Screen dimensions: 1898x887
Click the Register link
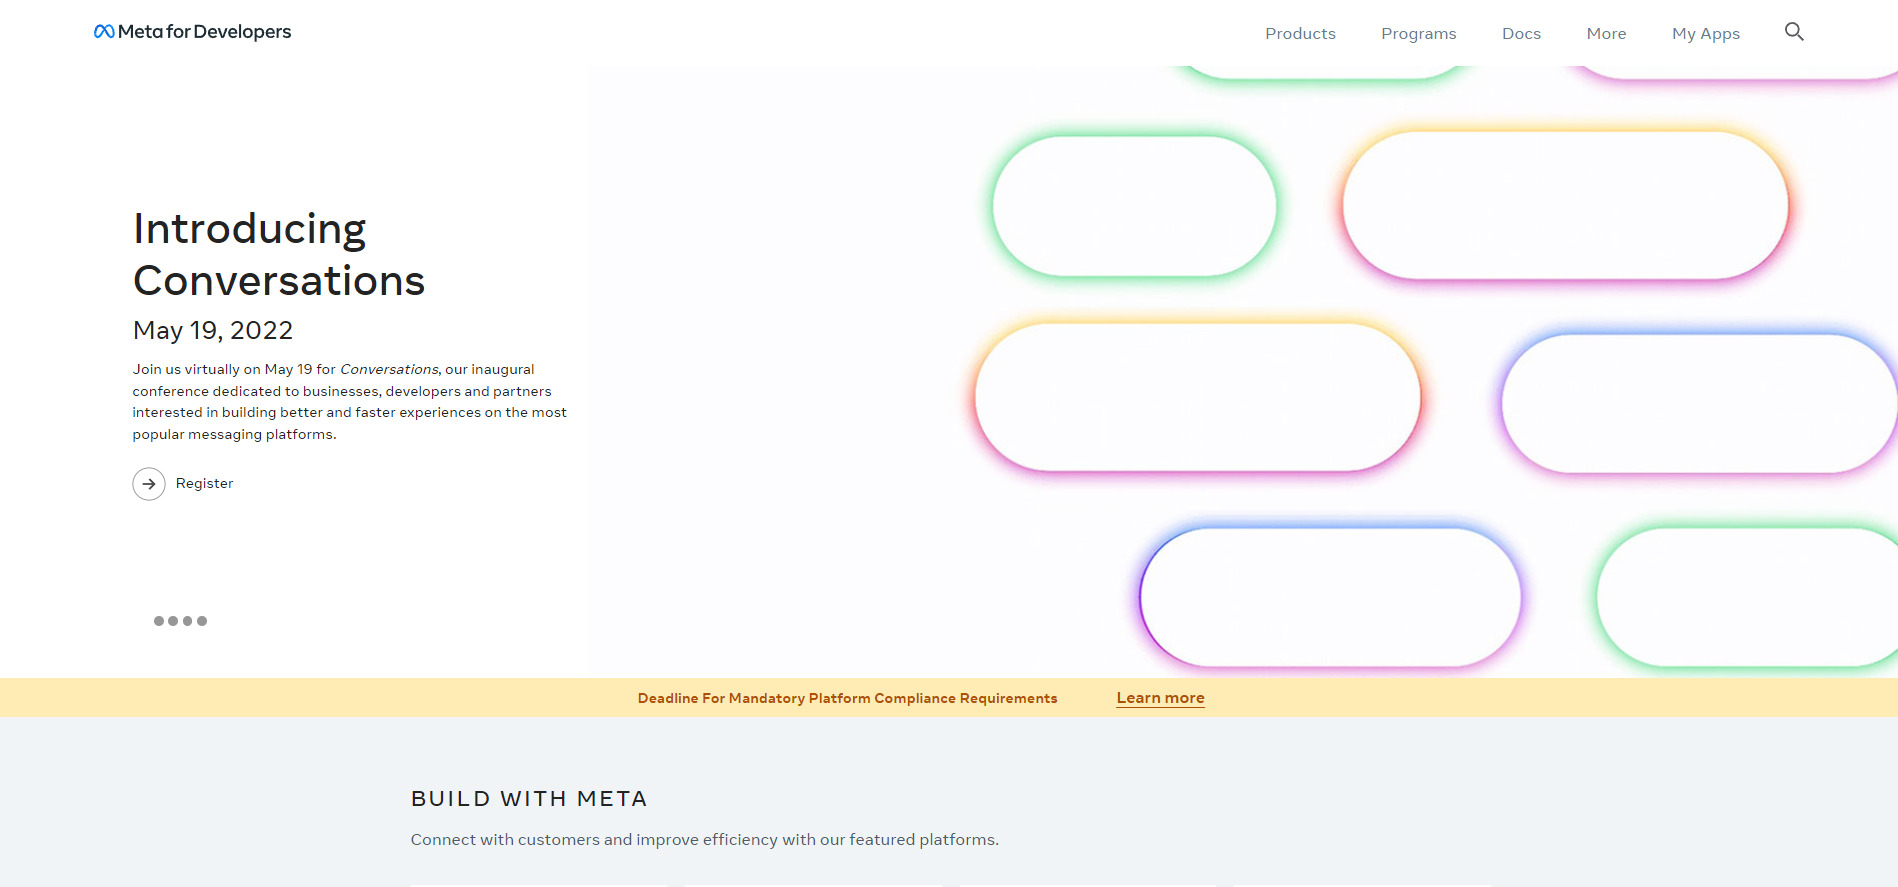204,483
